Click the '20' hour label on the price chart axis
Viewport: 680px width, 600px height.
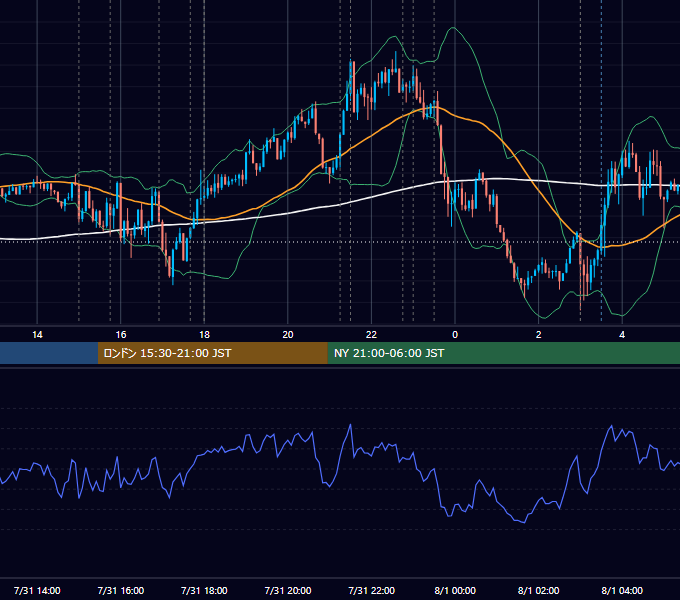(x=288, y=335)
